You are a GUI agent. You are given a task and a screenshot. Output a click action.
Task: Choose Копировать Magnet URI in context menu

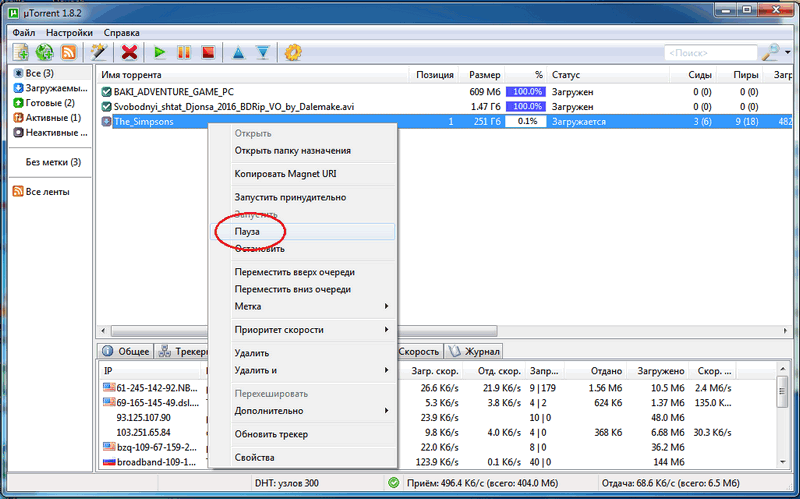coord(303,173)
